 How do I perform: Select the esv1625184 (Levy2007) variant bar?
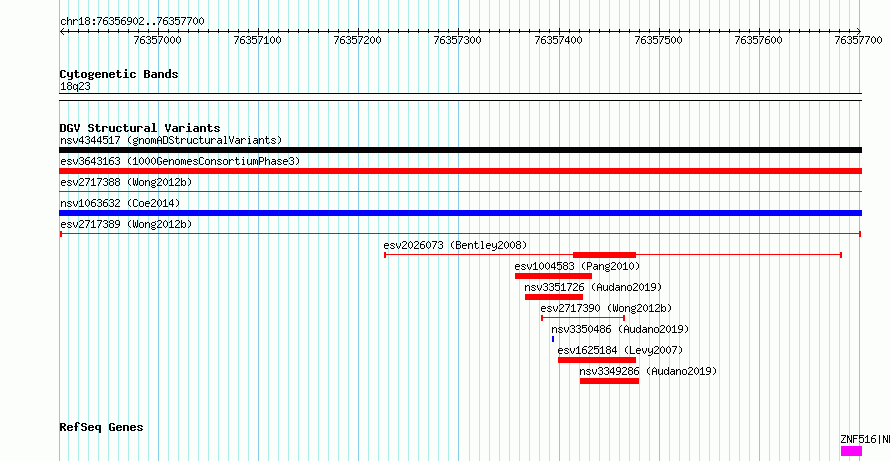597,360
